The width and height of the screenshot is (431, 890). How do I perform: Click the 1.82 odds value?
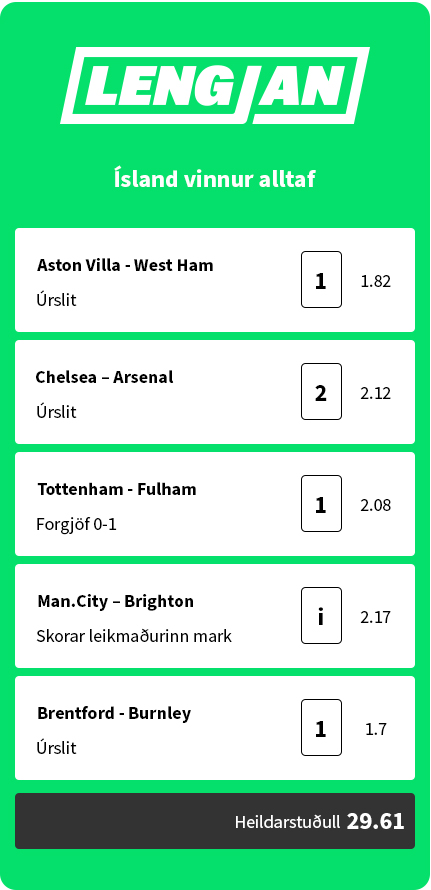coord(376,281)
